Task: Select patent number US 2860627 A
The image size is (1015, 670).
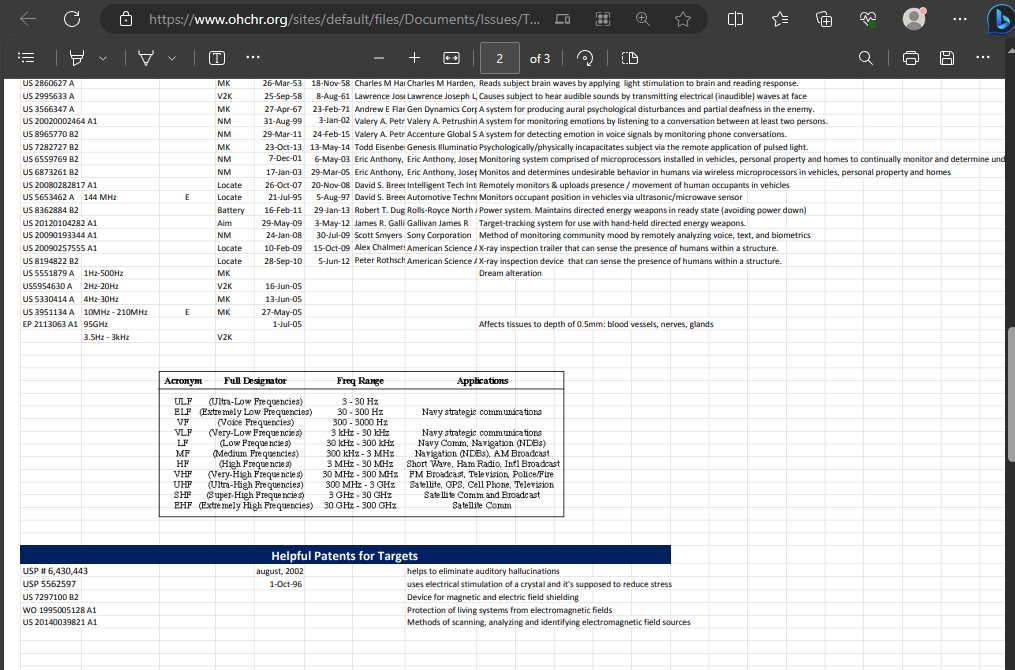Action: (49, 84)
